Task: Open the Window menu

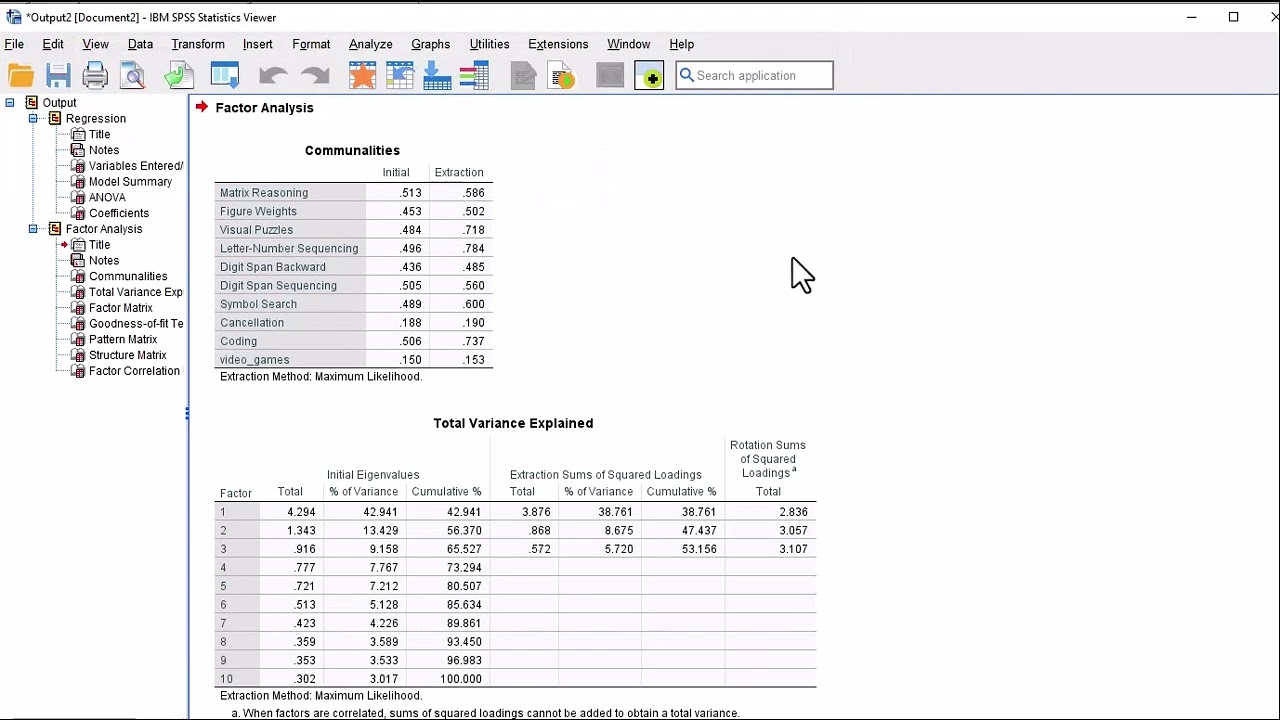Action: point(628,44)
